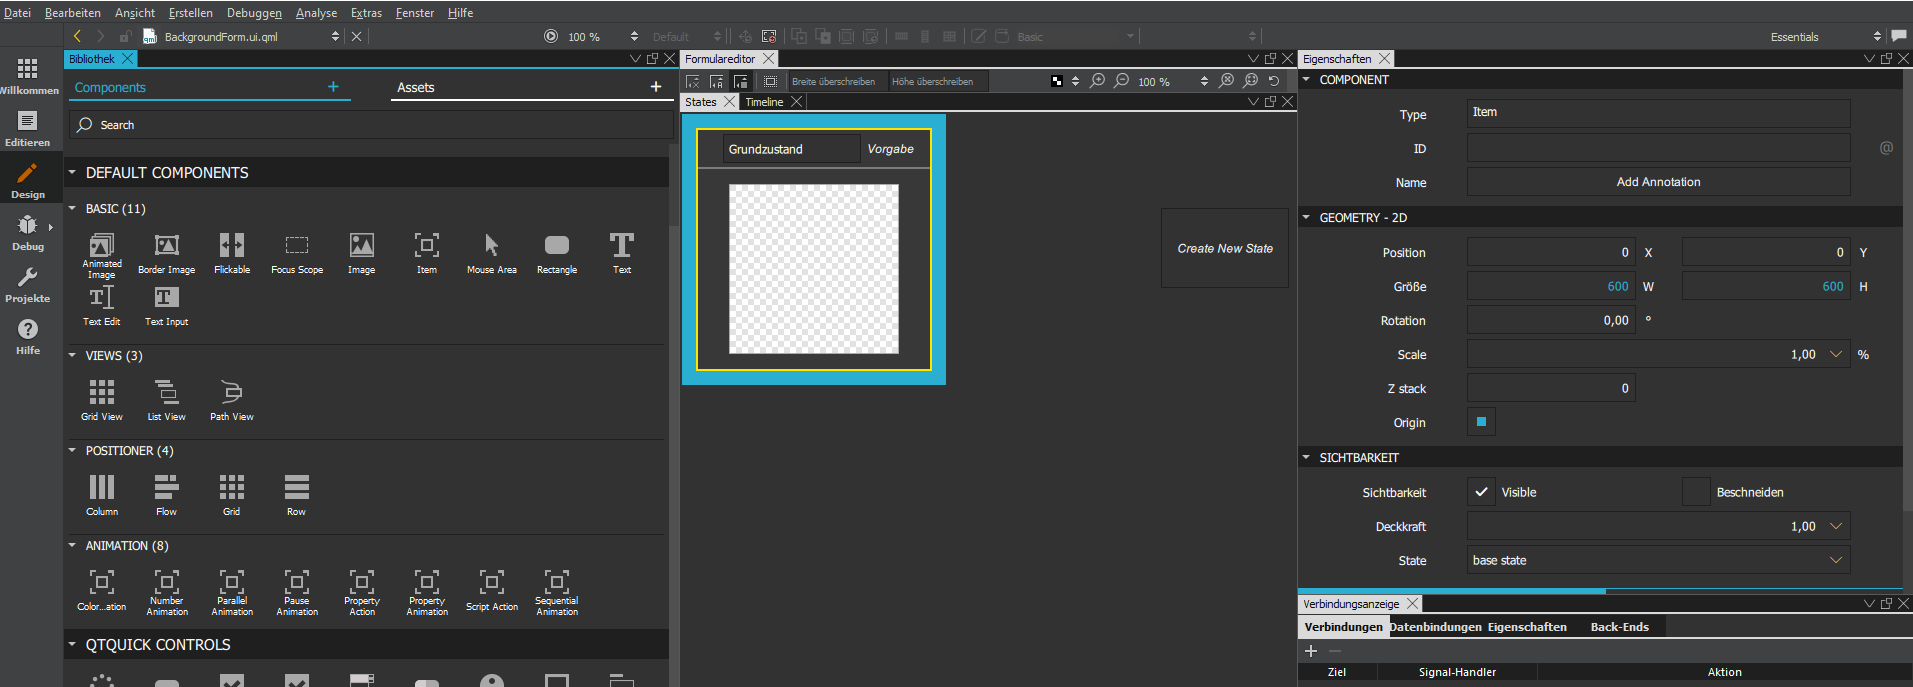Open the Datenbindungen tab
Viewport: 1913px width, 687px height.
tap(1436, 627)
